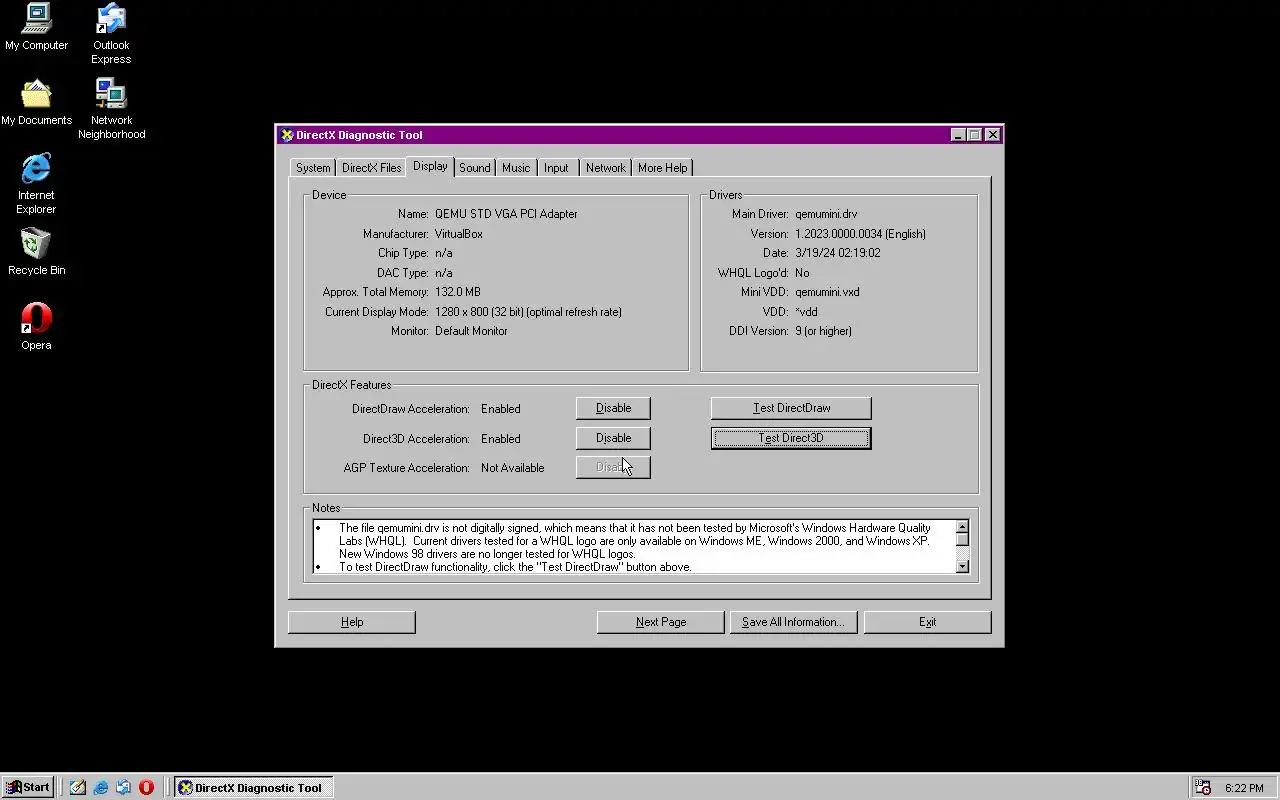Select DirectX Diagnostic Tool taskbar button

click(253, 787)
